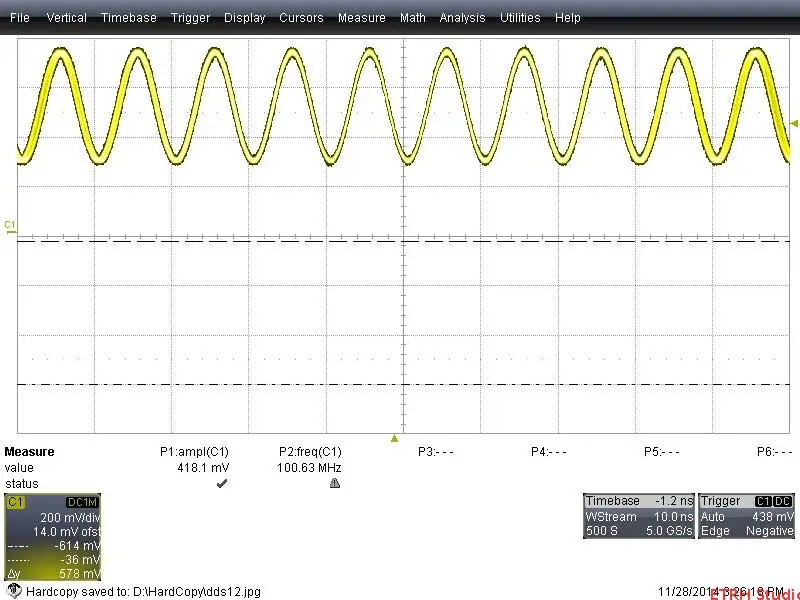Open the Vertical menu
The width and height of the screenshot is (800, 600).
[x=66, y=17]
